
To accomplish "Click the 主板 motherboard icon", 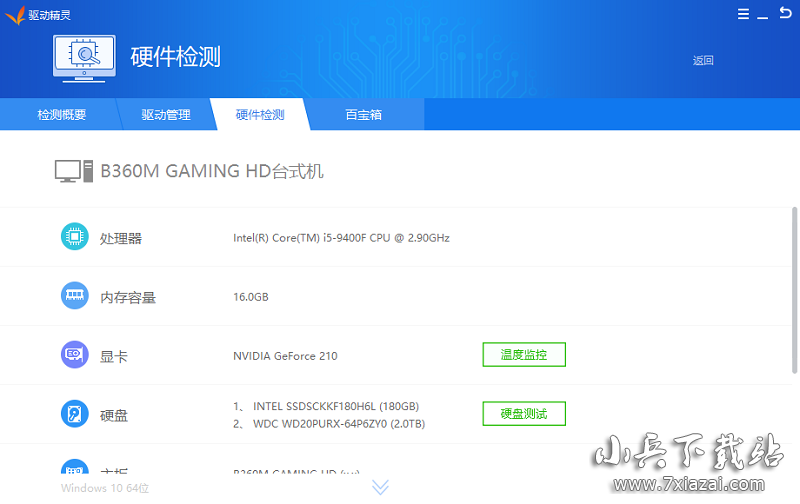I will (x=74, y=466).
